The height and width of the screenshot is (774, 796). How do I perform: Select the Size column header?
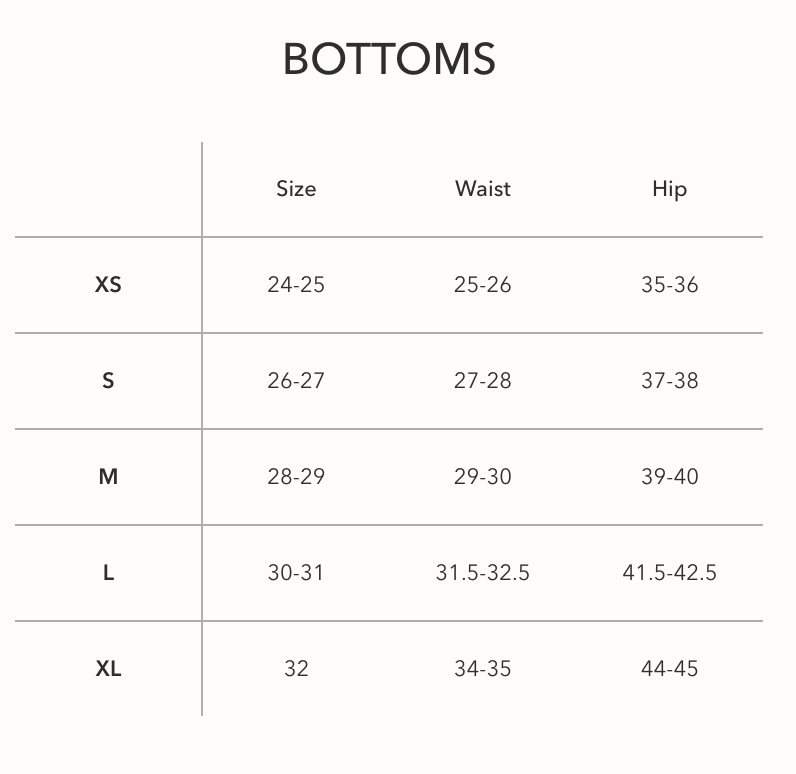[296, 189]
